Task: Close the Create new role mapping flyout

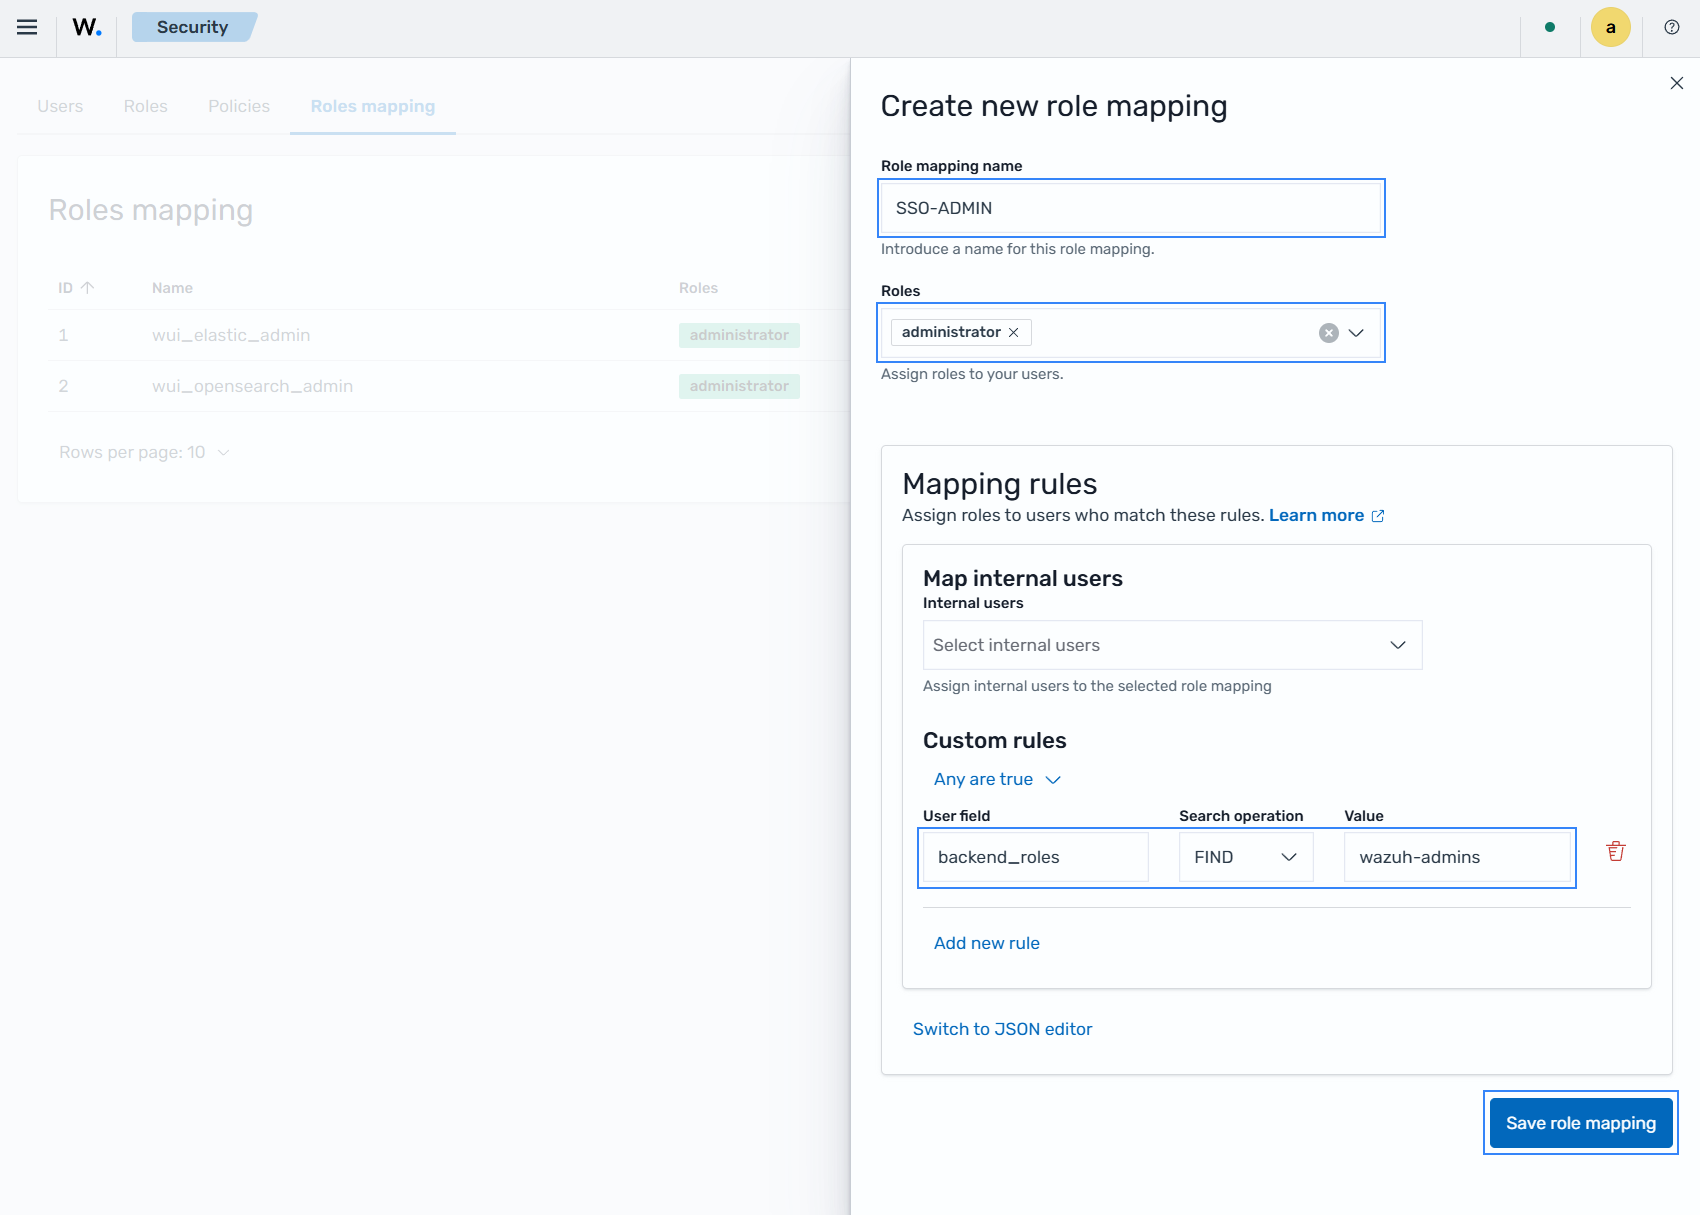Action: pyautogui.click(x=1677, y=83)
